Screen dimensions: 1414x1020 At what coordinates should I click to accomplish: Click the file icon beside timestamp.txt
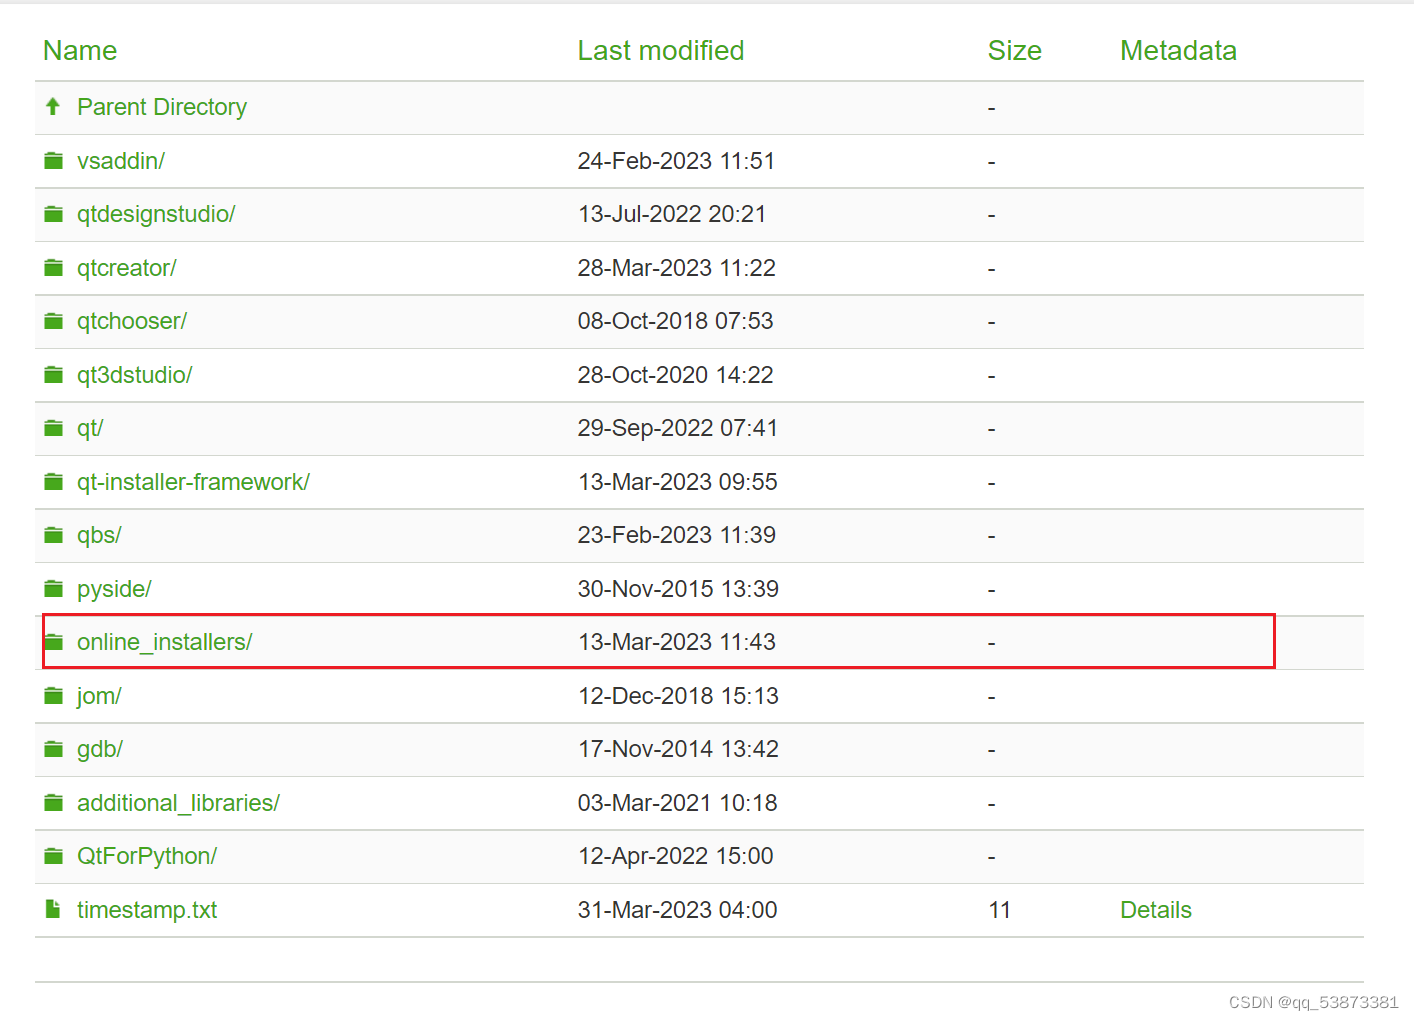(x=53, y=909)
